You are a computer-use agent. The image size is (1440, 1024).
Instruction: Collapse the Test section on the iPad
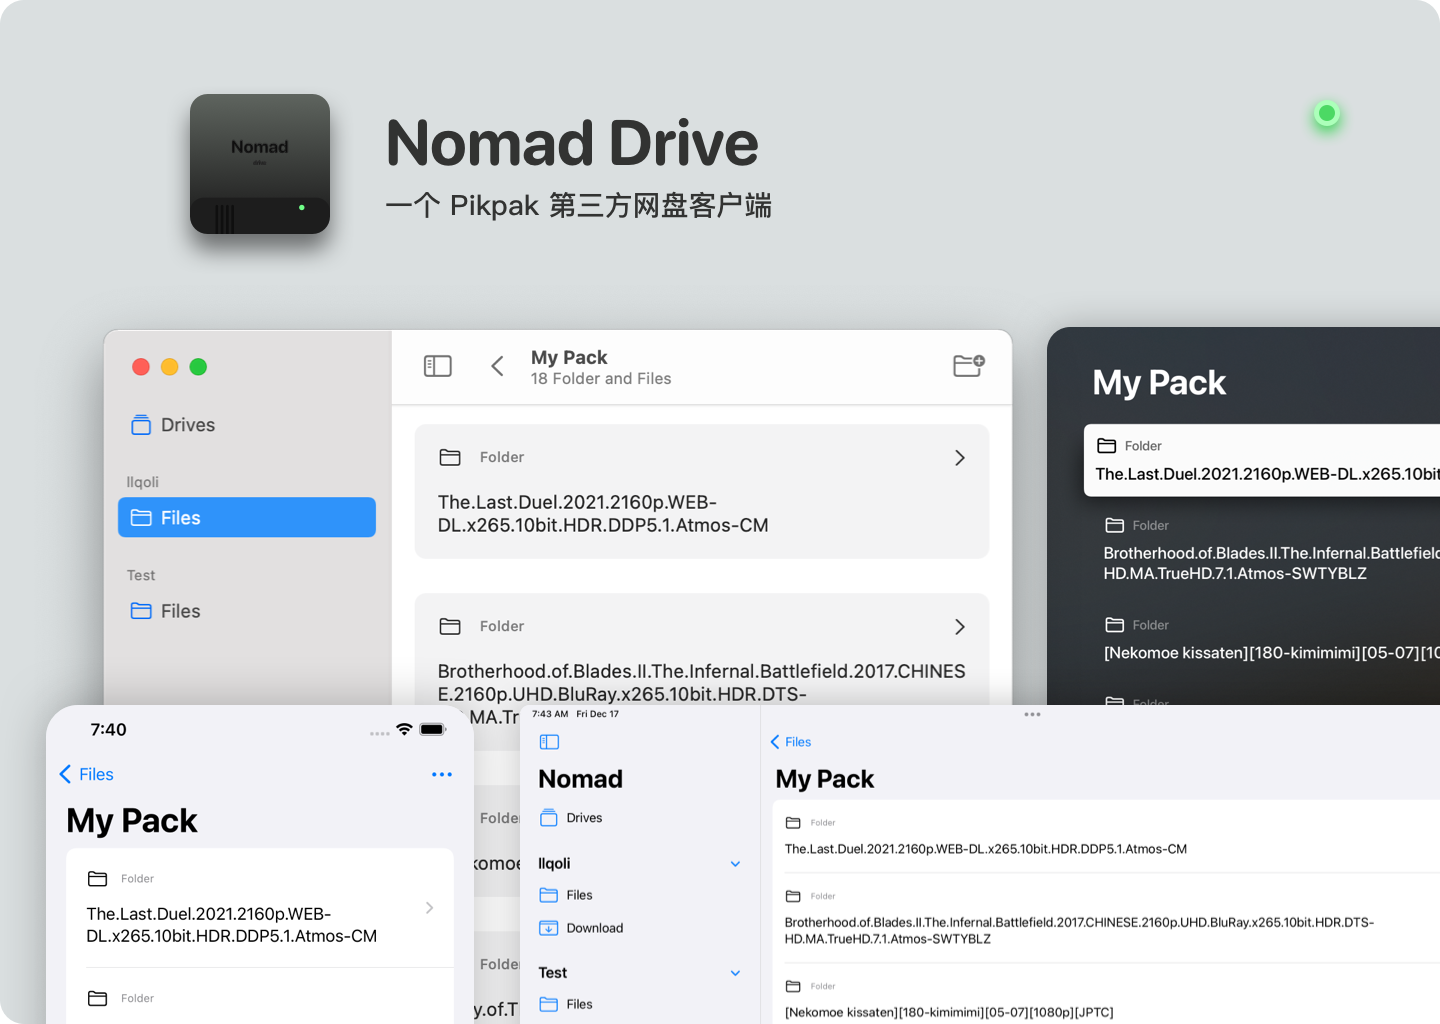coord(735,973)
